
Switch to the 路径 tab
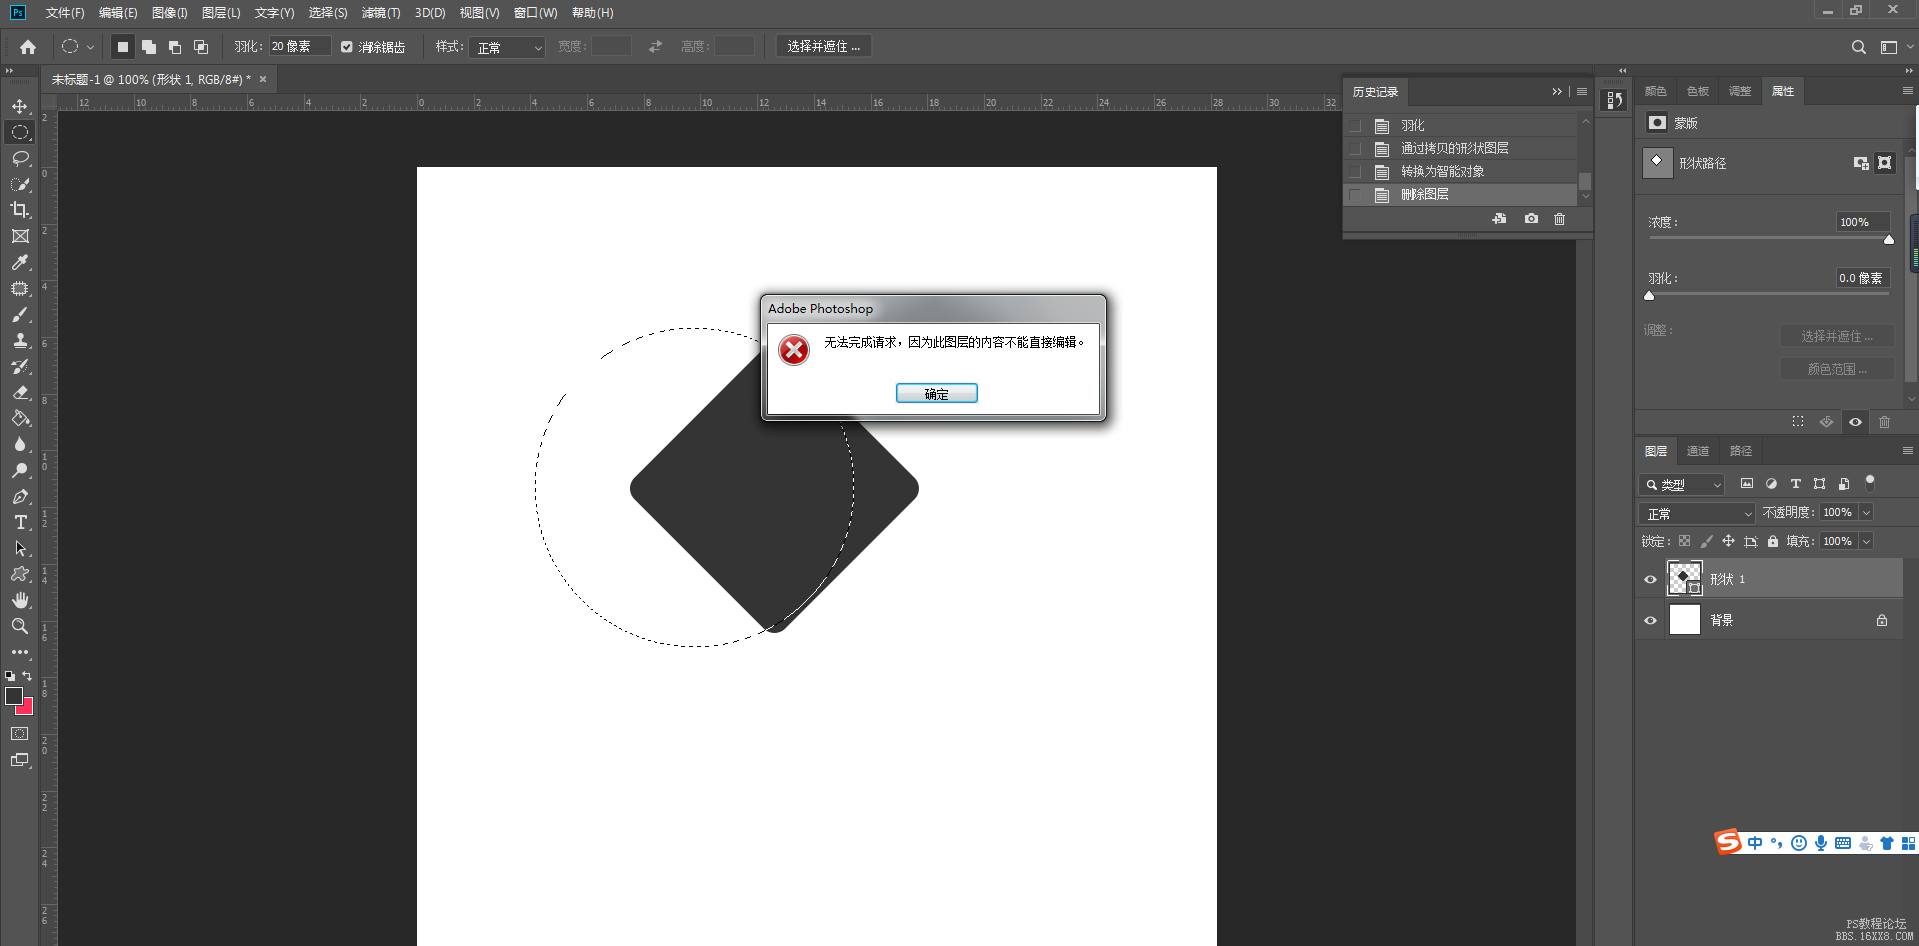coord(1741,451)
